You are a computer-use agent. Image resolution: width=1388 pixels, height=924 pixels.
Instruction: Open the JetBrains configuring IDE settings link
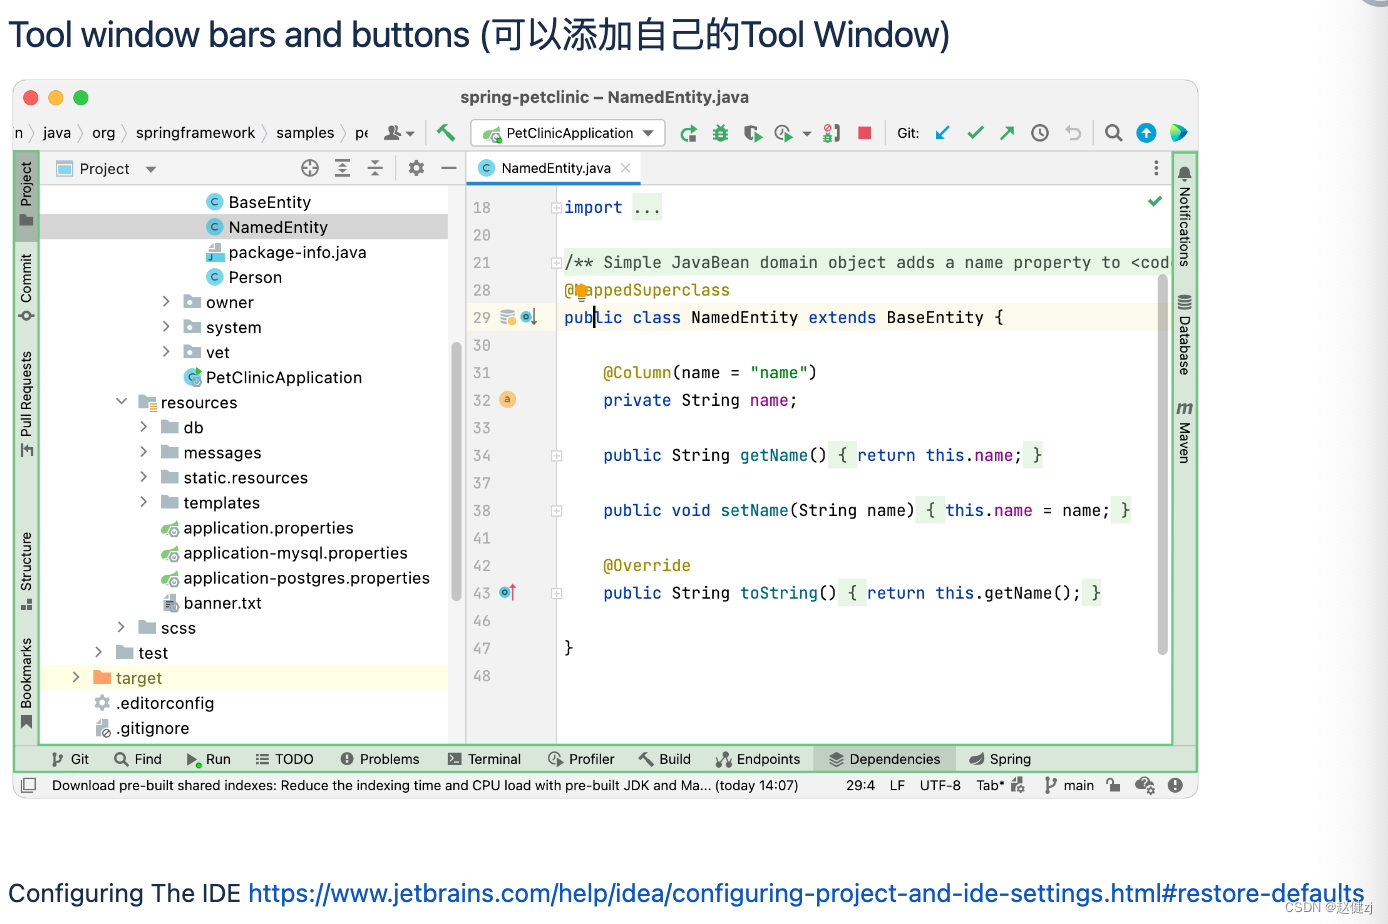[x=806, y=893]
